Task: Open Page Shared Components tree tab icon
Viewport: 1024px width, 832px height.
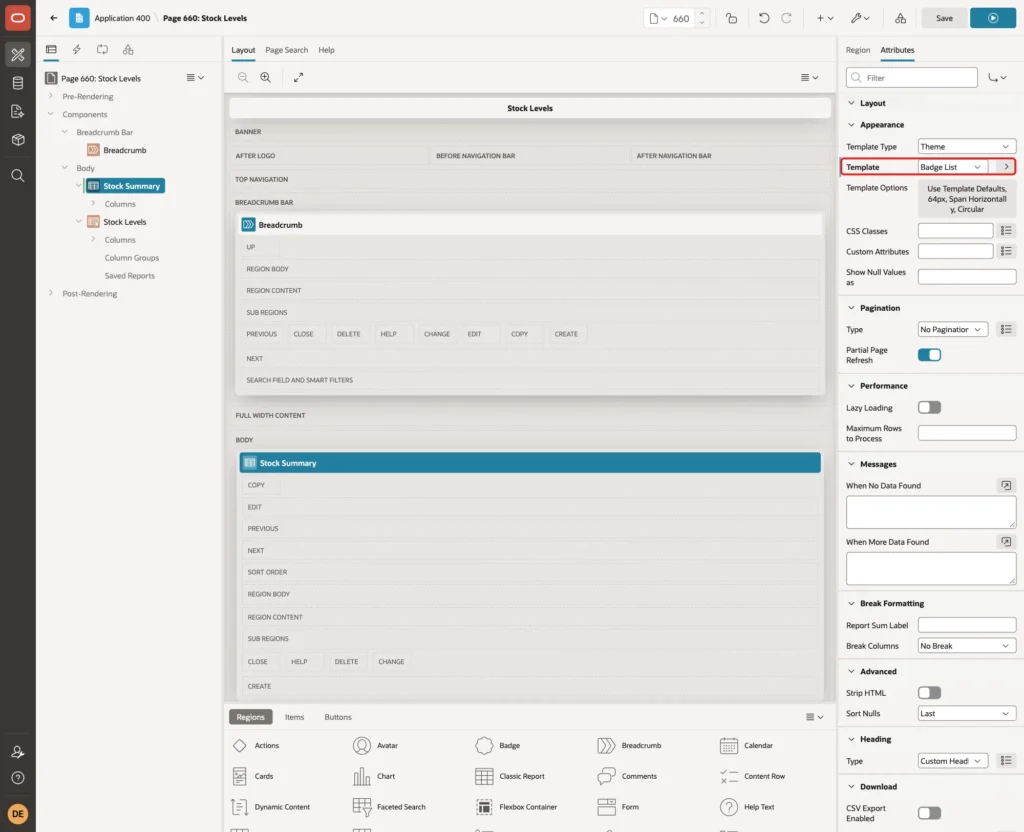Action: pos(128,50)
